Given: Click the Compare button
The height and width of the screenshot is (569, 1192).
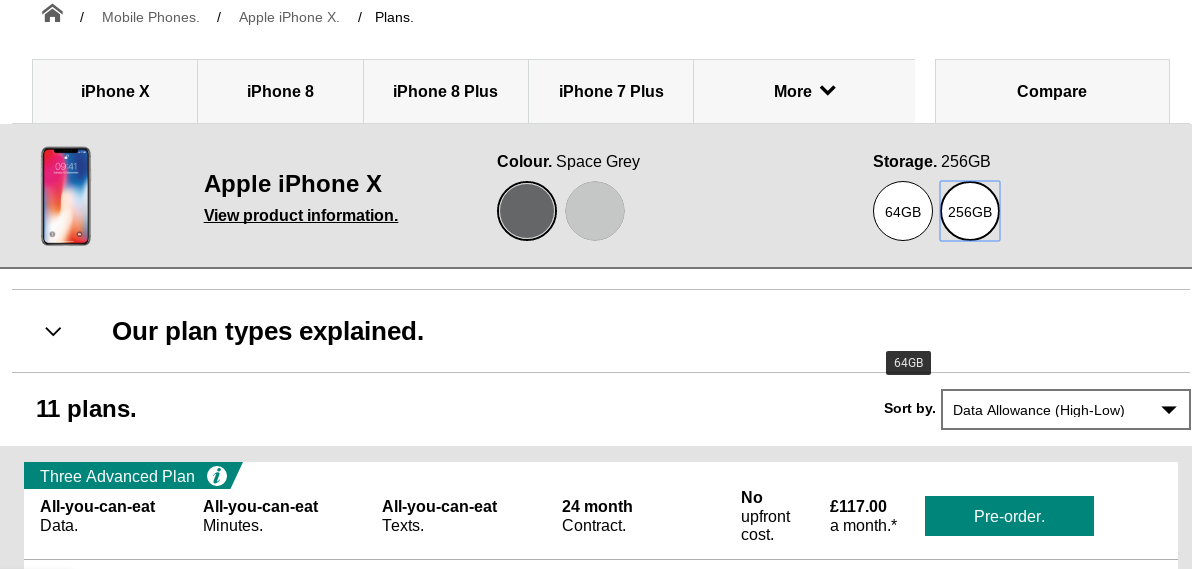Looking at the screenshot, I should pos(1052,91).
